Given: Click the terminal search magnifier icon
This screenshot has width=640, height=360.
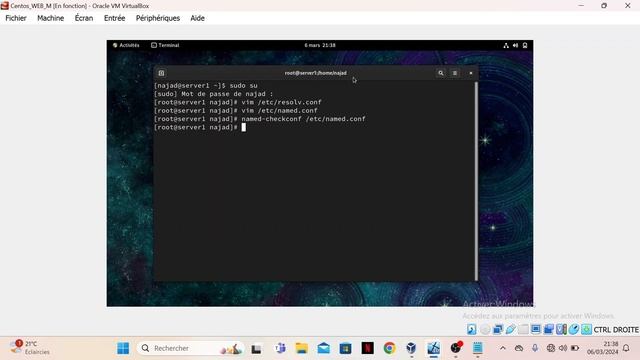Looking at the screenshot, I should point(441,73).
